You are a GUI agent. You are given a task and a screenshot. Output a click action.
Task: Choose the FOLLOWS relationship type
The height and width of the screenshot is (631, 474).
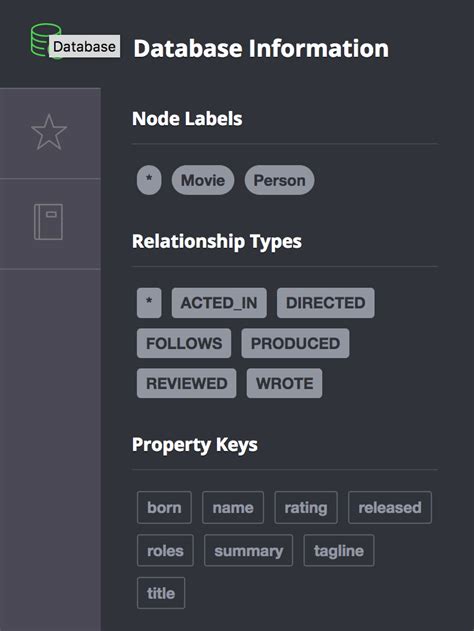[184, 343]
